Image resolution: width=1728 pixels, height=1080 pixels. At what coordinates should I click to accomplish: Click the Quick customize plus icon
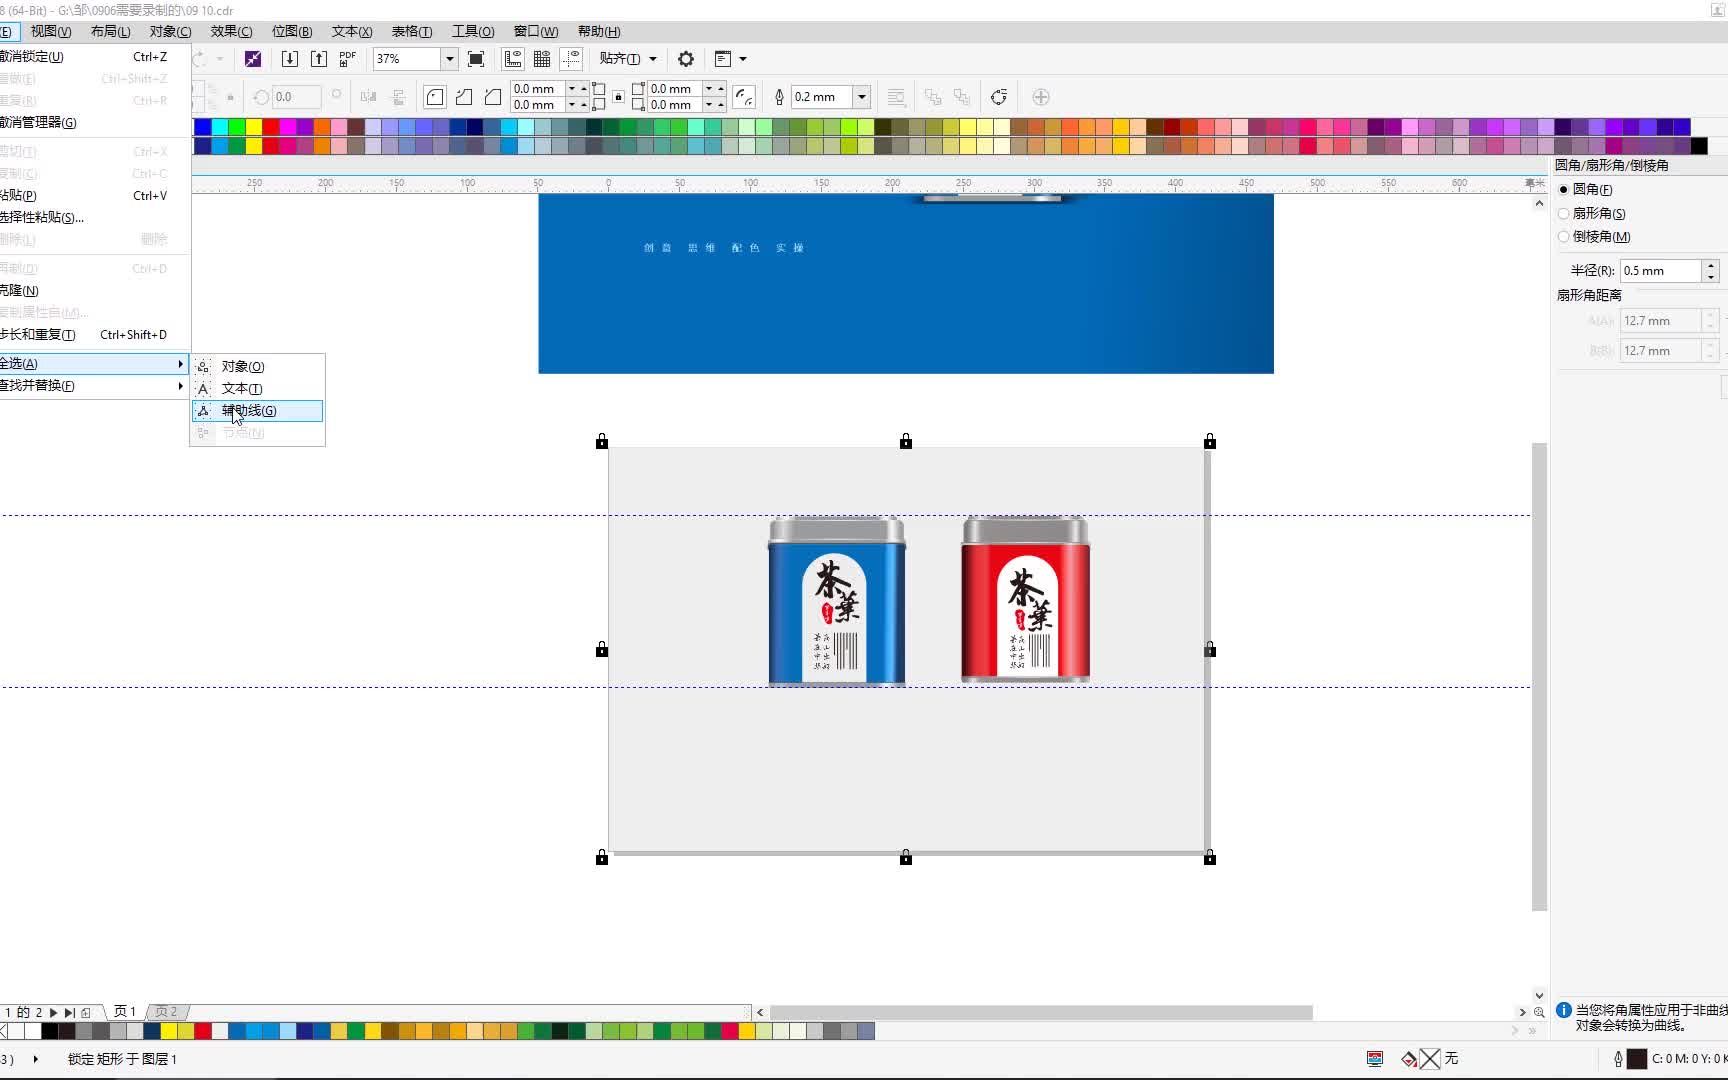[1041, 97]
